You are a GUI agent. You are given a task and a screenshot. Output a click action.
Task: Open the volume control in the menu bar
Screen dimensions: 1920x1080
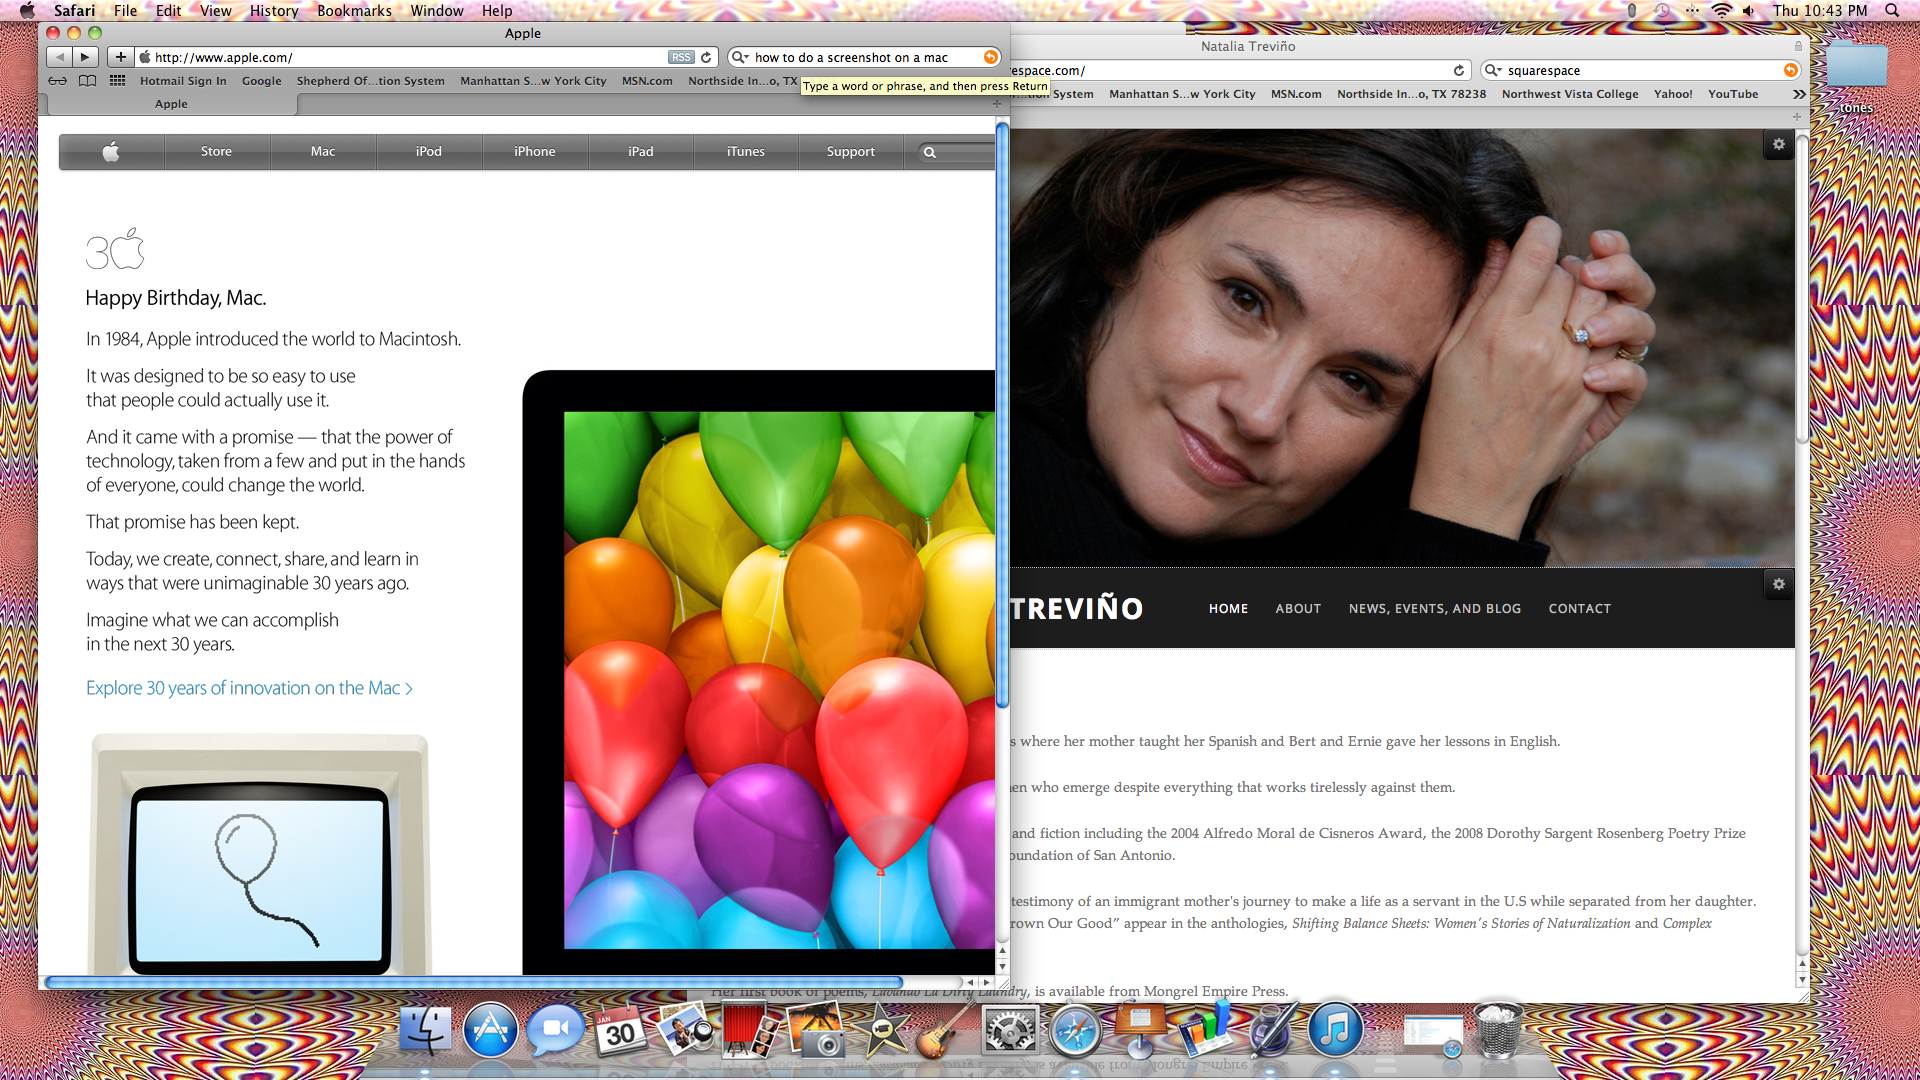(1749, 10)
